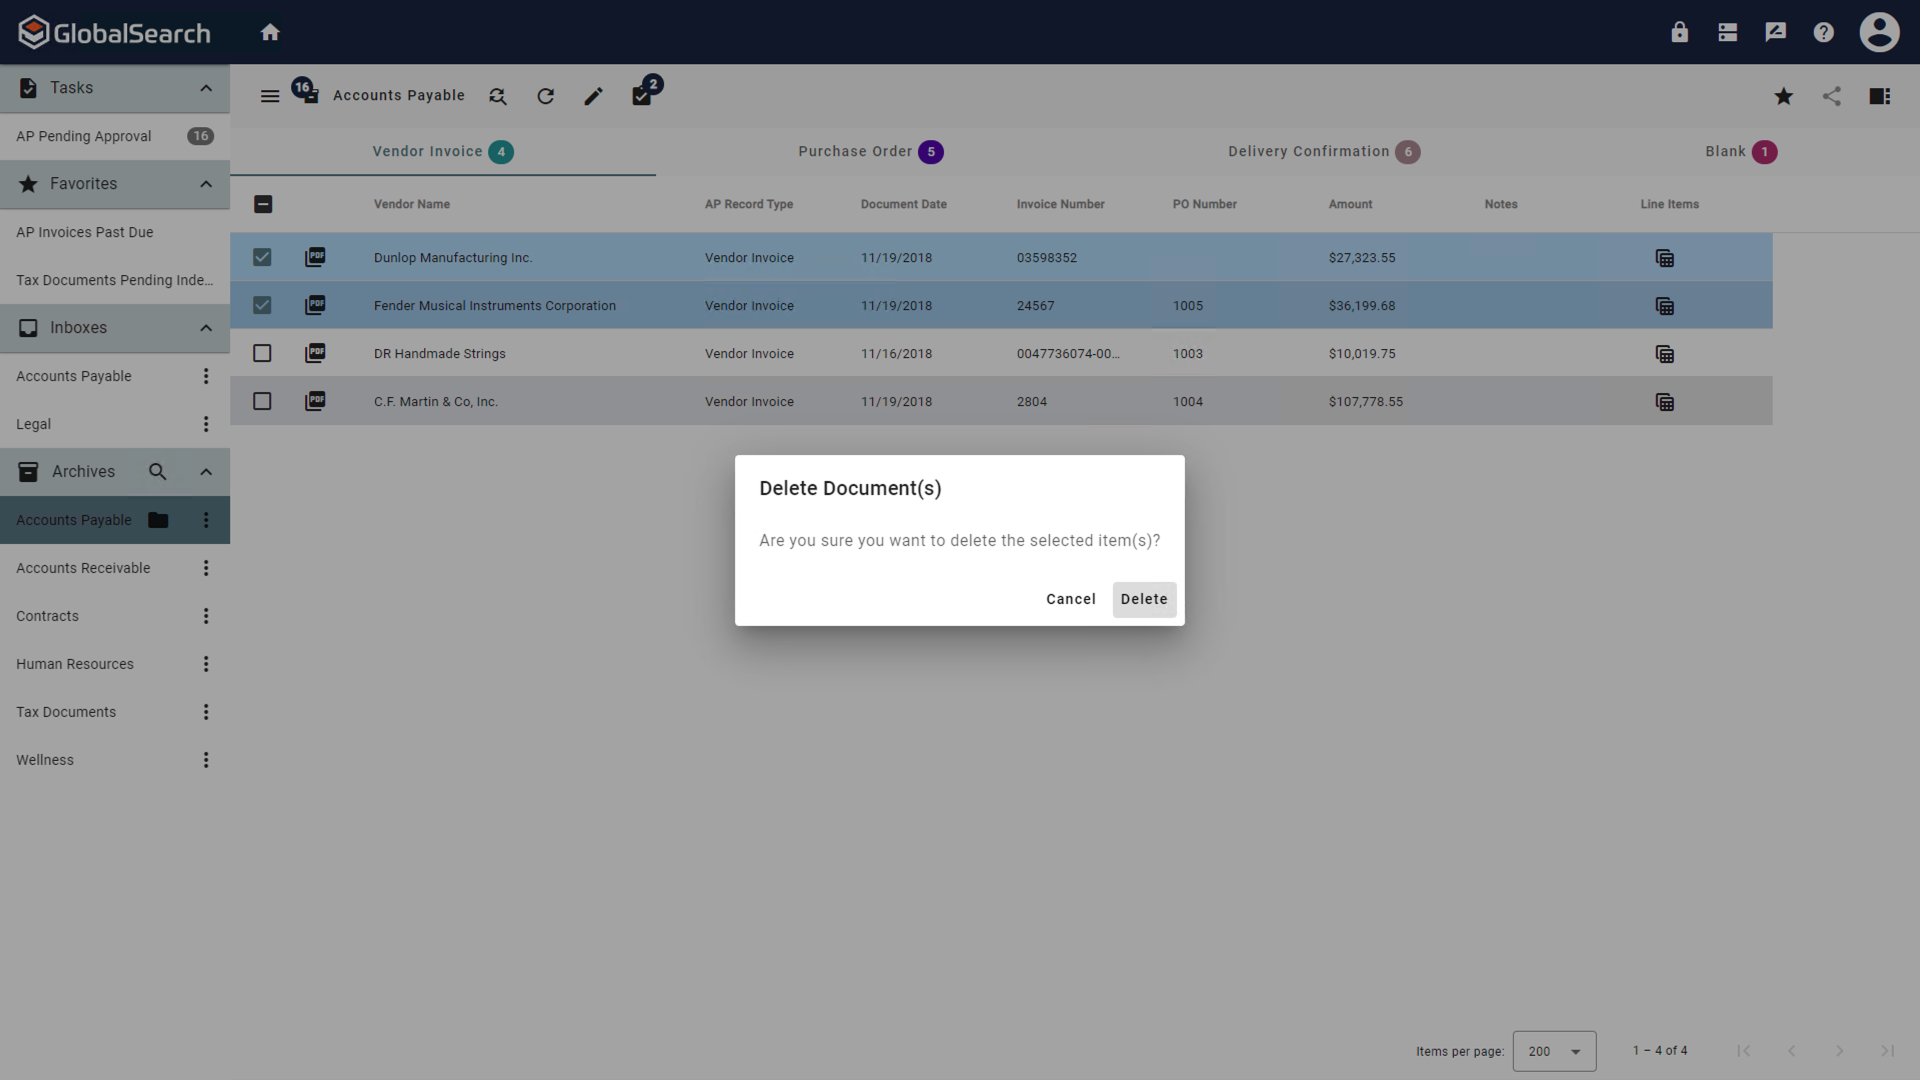Viewport: 1920px width, 1080px height.
Task: Click the home icon in header
Action: pyautogui.click(x=270, y=32)
